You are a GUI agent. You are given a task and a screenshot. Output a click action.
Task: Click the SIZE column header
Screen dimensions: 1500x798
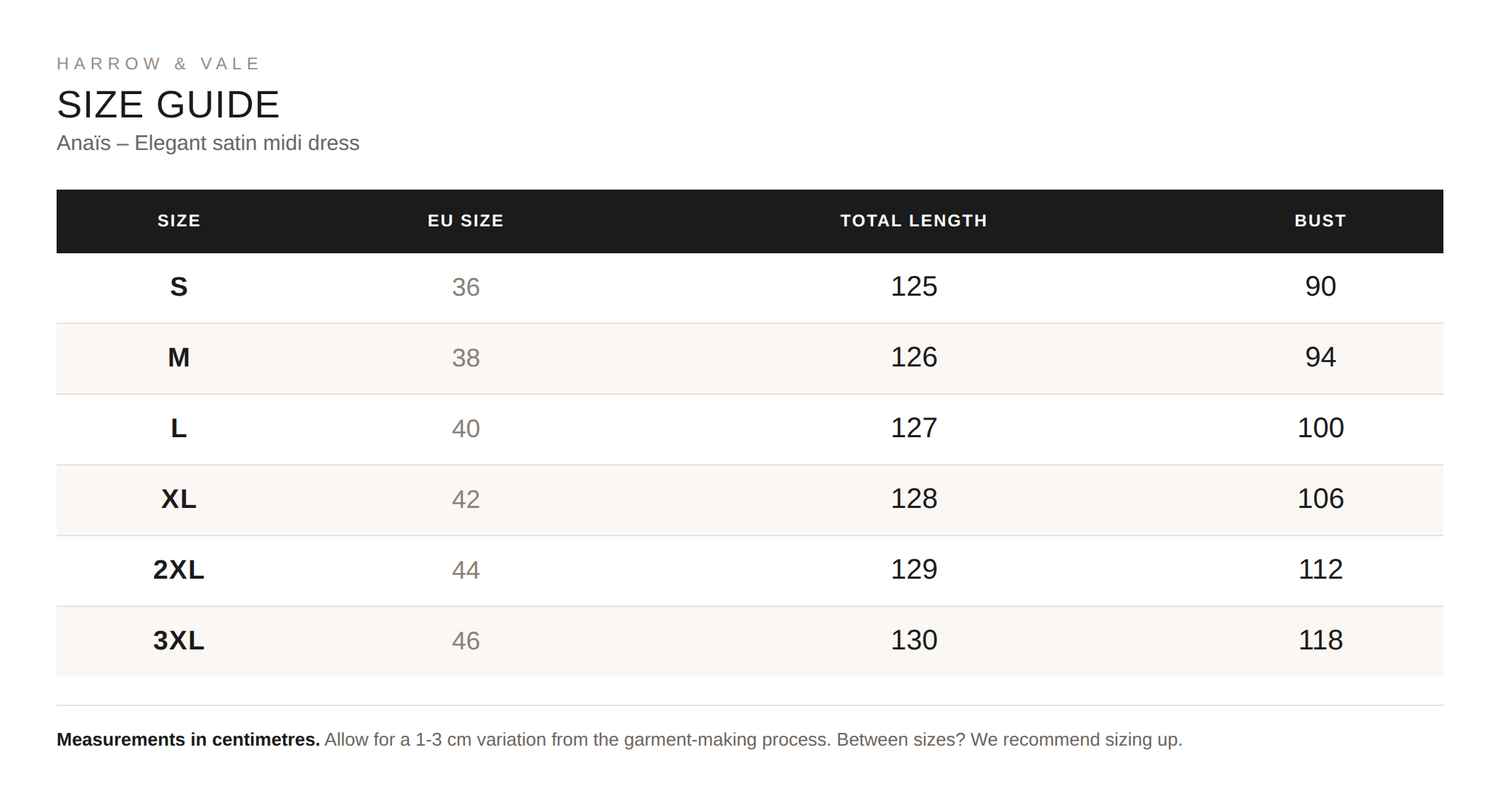click(x=179, y=221)
